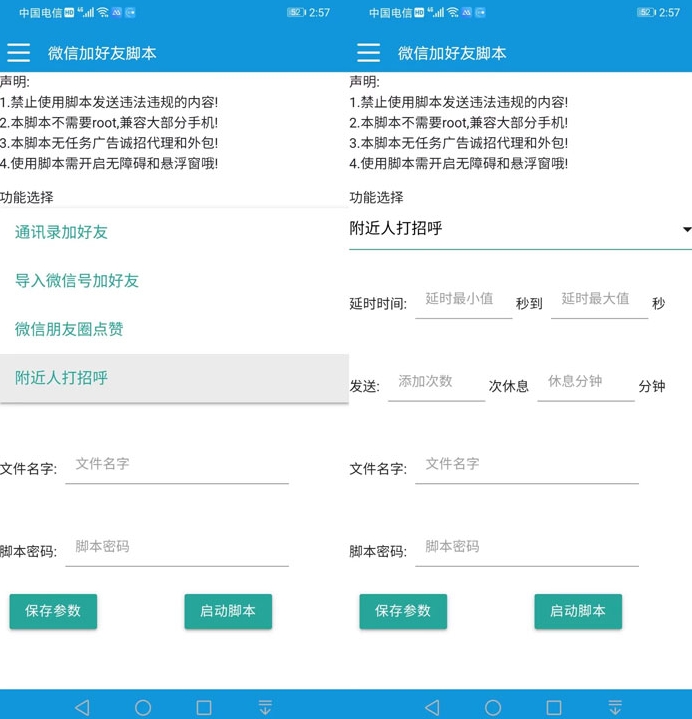Viewport: 692px width, 719px height.
Task: Tap recent apps square in left screen
Action: (204, 708)
